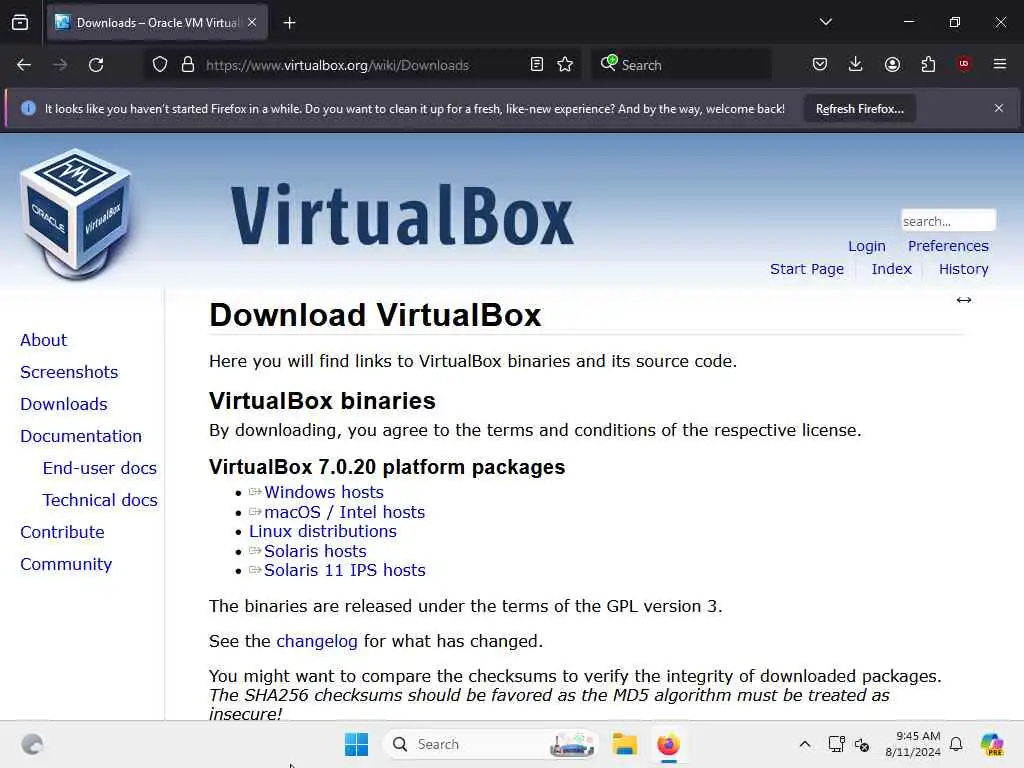The width and height of the screenshot is (1024, 768).
Task: Reload the page with the refresh icon
Action: (x=96, y=65)
